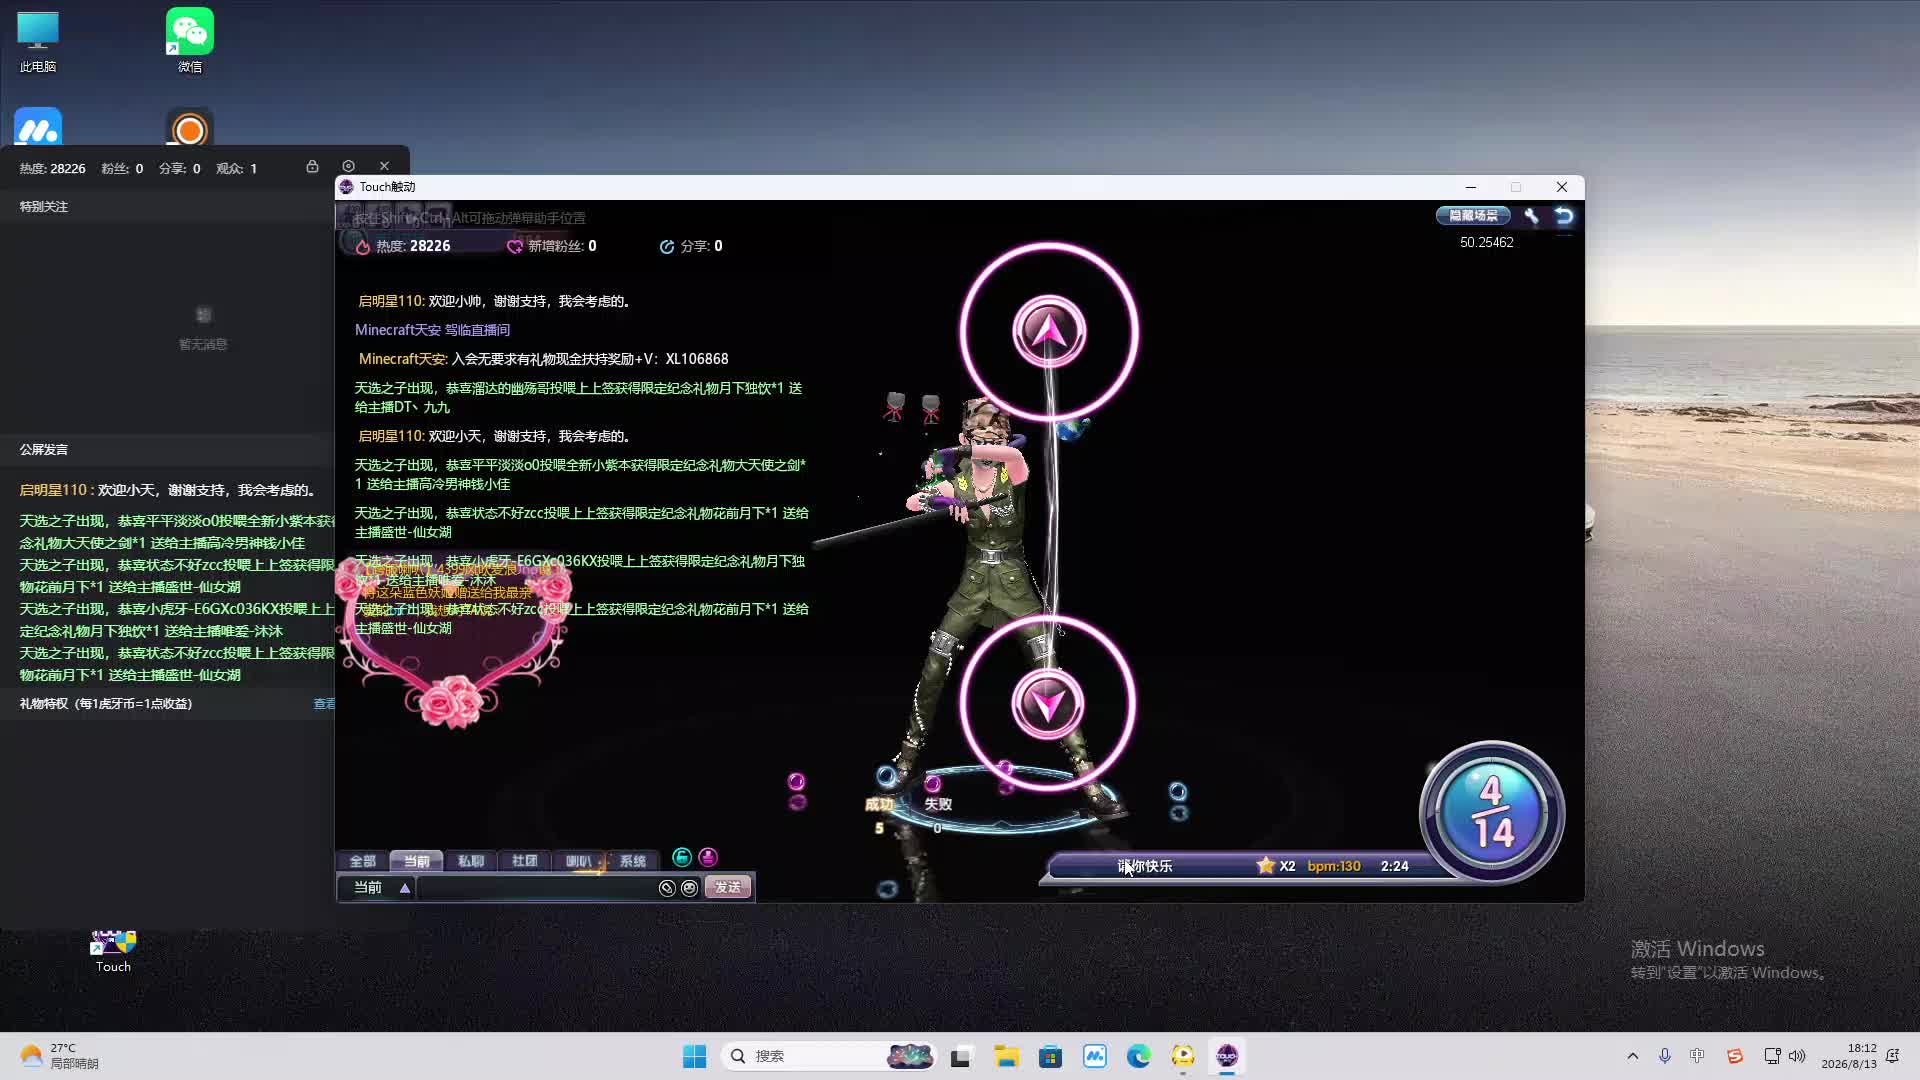Click the 成功 score label

tap(879, 804)
